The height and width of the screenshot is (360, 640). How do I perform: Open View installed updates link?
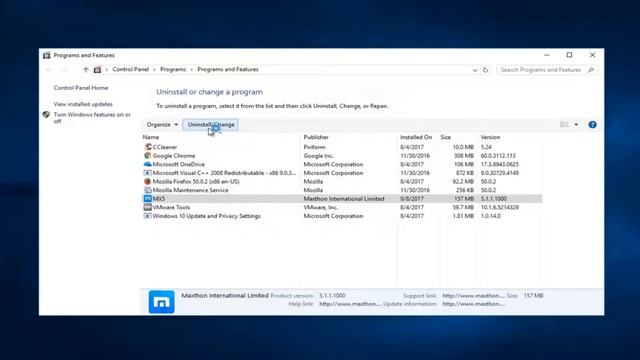83,104
